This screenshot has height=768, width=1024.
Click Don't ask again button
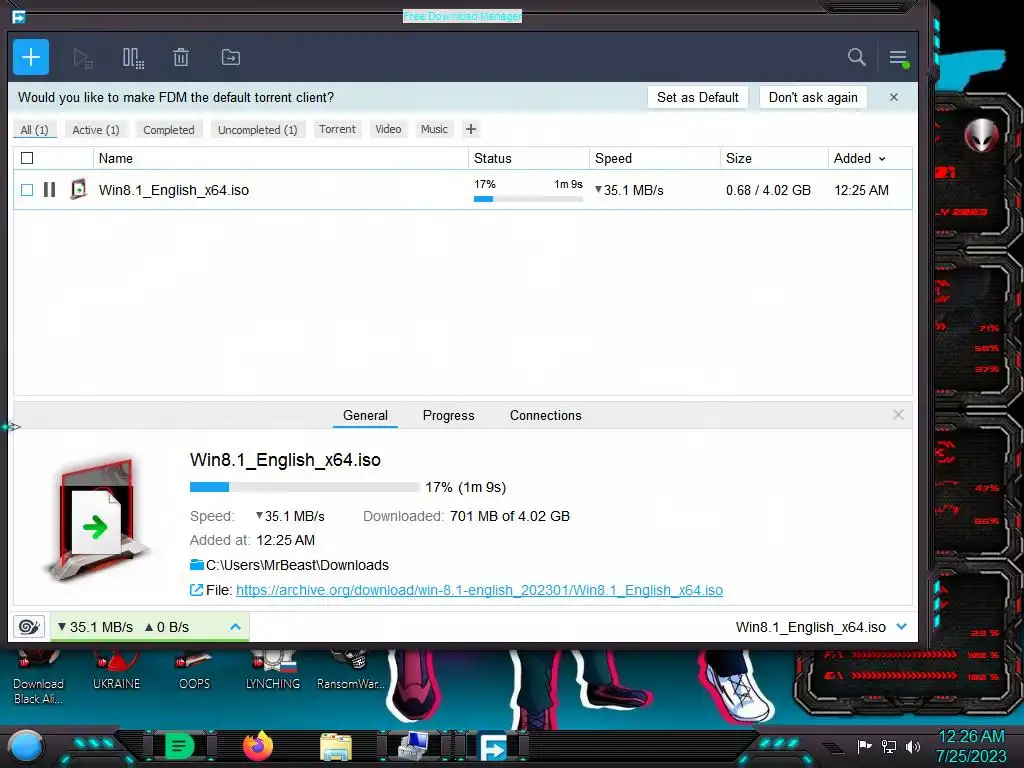[x=813, y=97]
